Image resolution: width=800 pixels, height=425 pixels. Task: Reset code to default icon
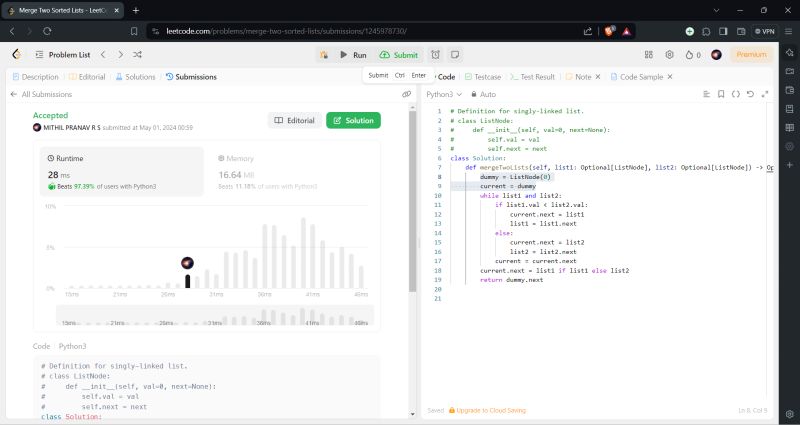point(750,94)
